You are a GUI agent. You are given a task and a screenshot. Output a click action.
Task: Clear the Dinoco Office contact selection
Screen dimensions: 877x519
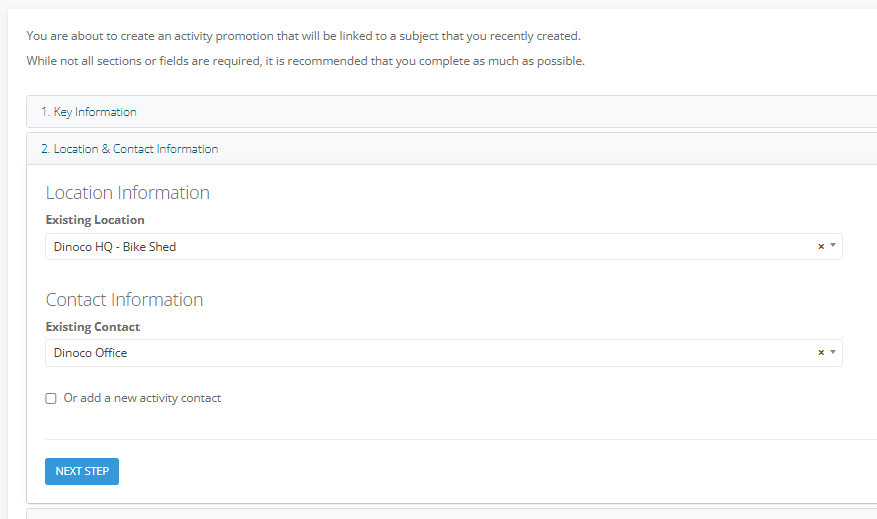[x=821, y=353]
